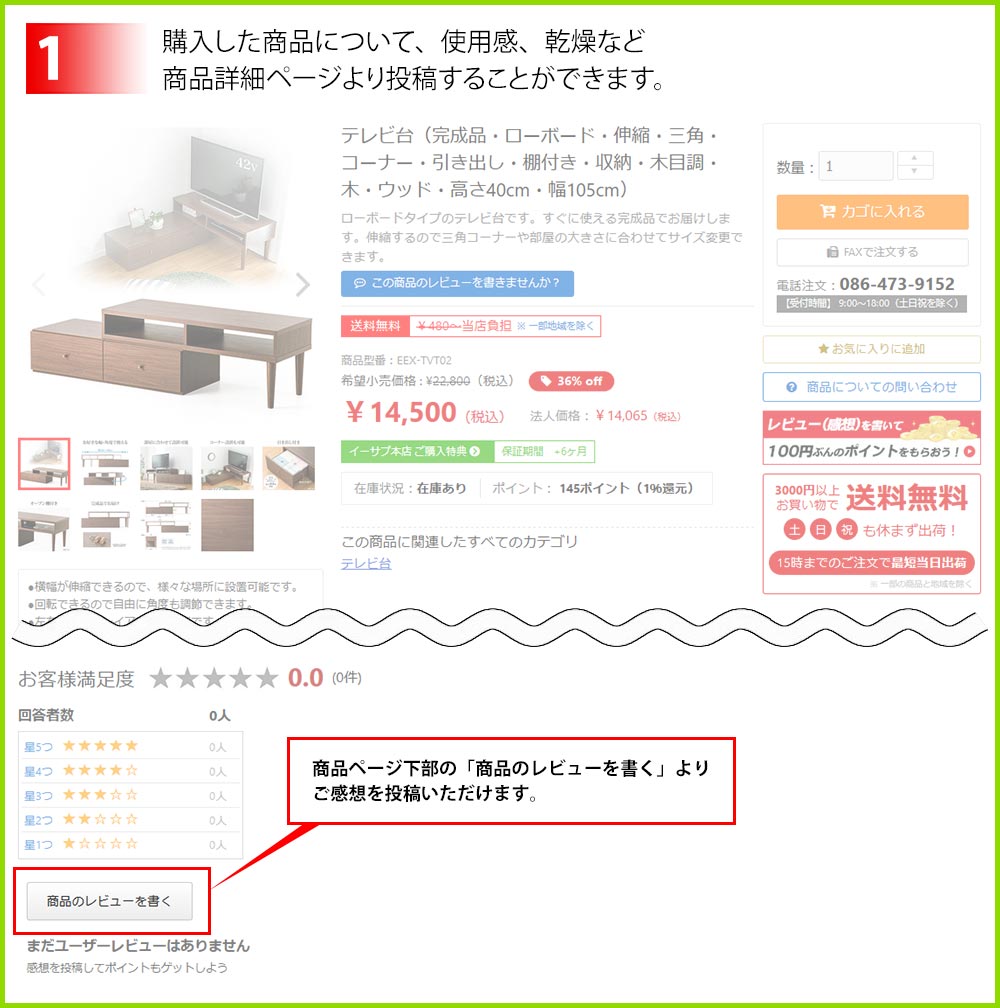Open イーサプ本店 ご購入特典 green badge
The width and height of the screenshot is (1000, 1008).
click(x=417, y=451)
